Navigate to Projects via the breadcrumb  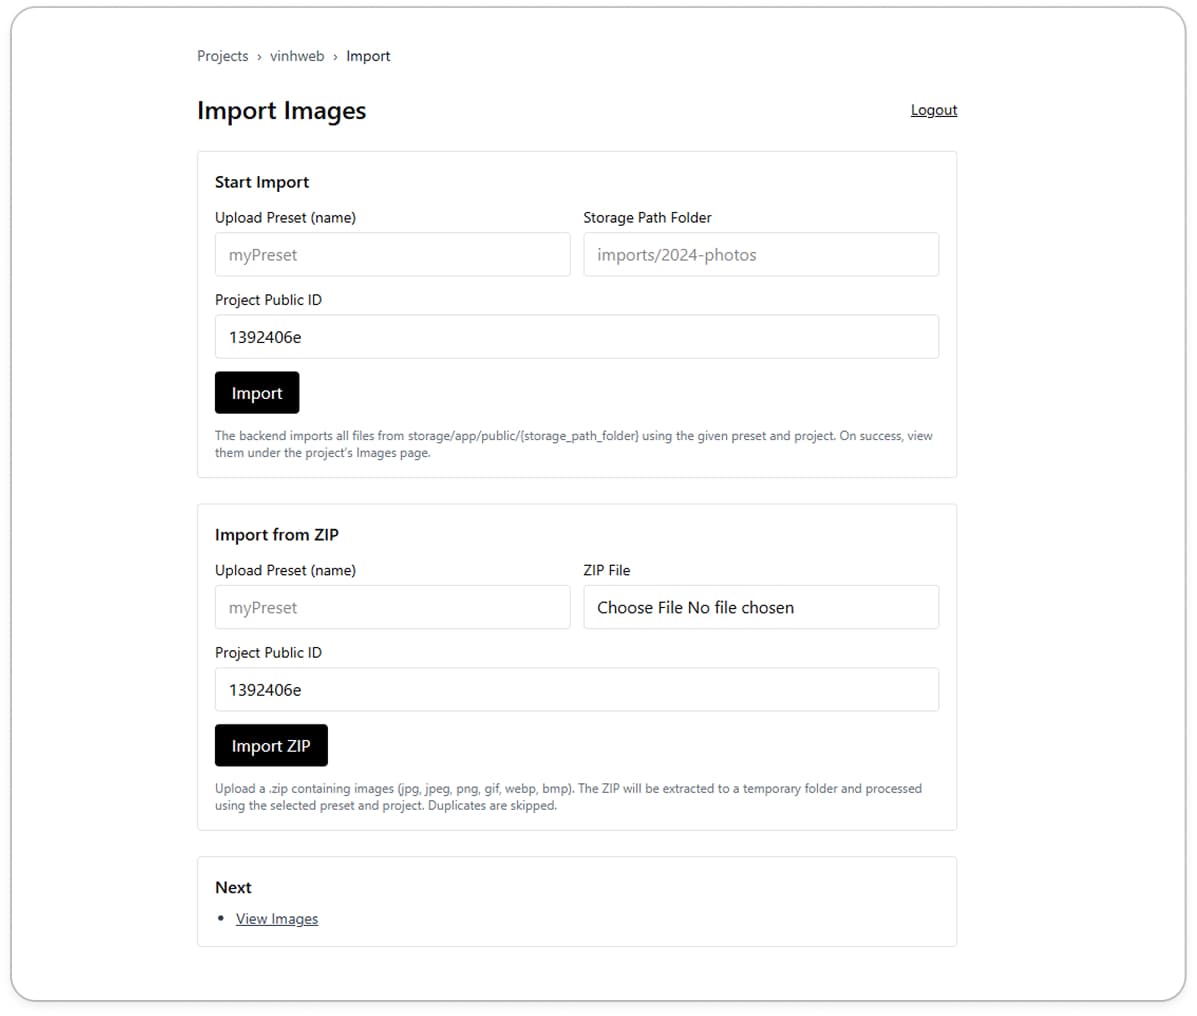222,56
